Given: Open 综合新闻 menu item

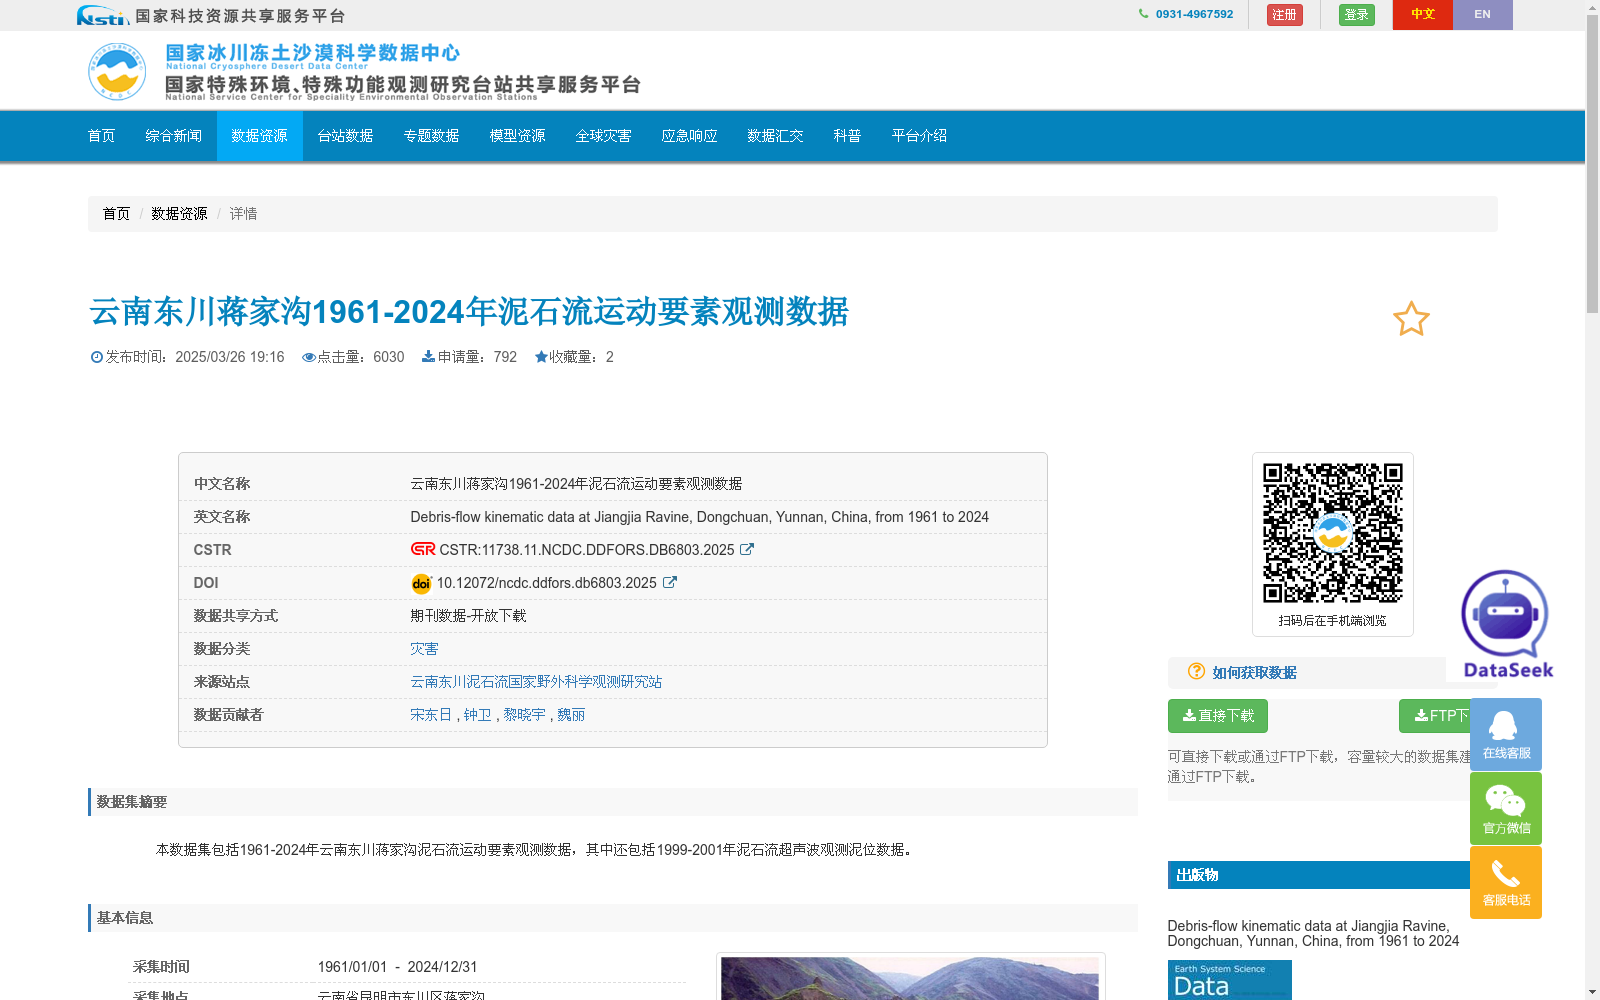Looking at the screenshot, I should pyautogui.click(x=174, y=136).
